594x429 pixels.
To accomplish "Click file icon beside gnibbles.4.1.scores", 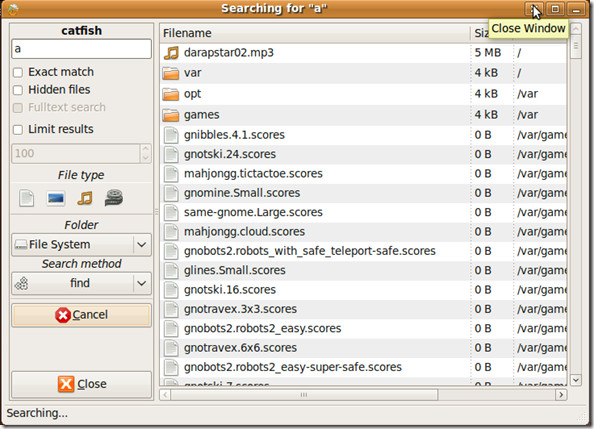I will (171, 135).
